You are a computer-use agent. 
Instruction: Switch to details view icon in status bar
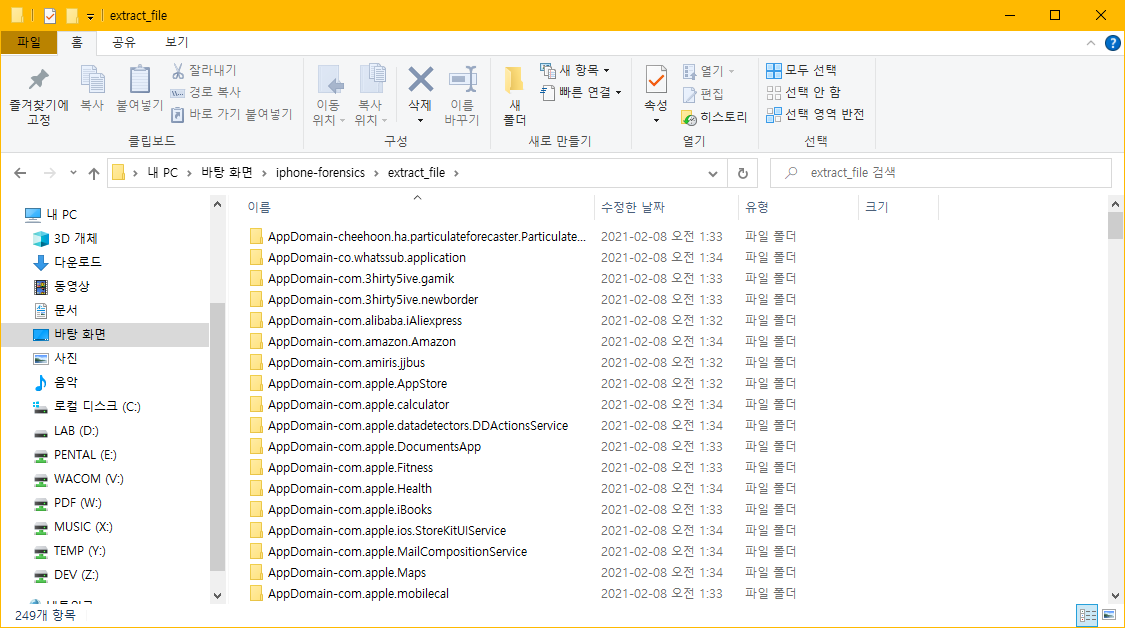(1088, 615)
